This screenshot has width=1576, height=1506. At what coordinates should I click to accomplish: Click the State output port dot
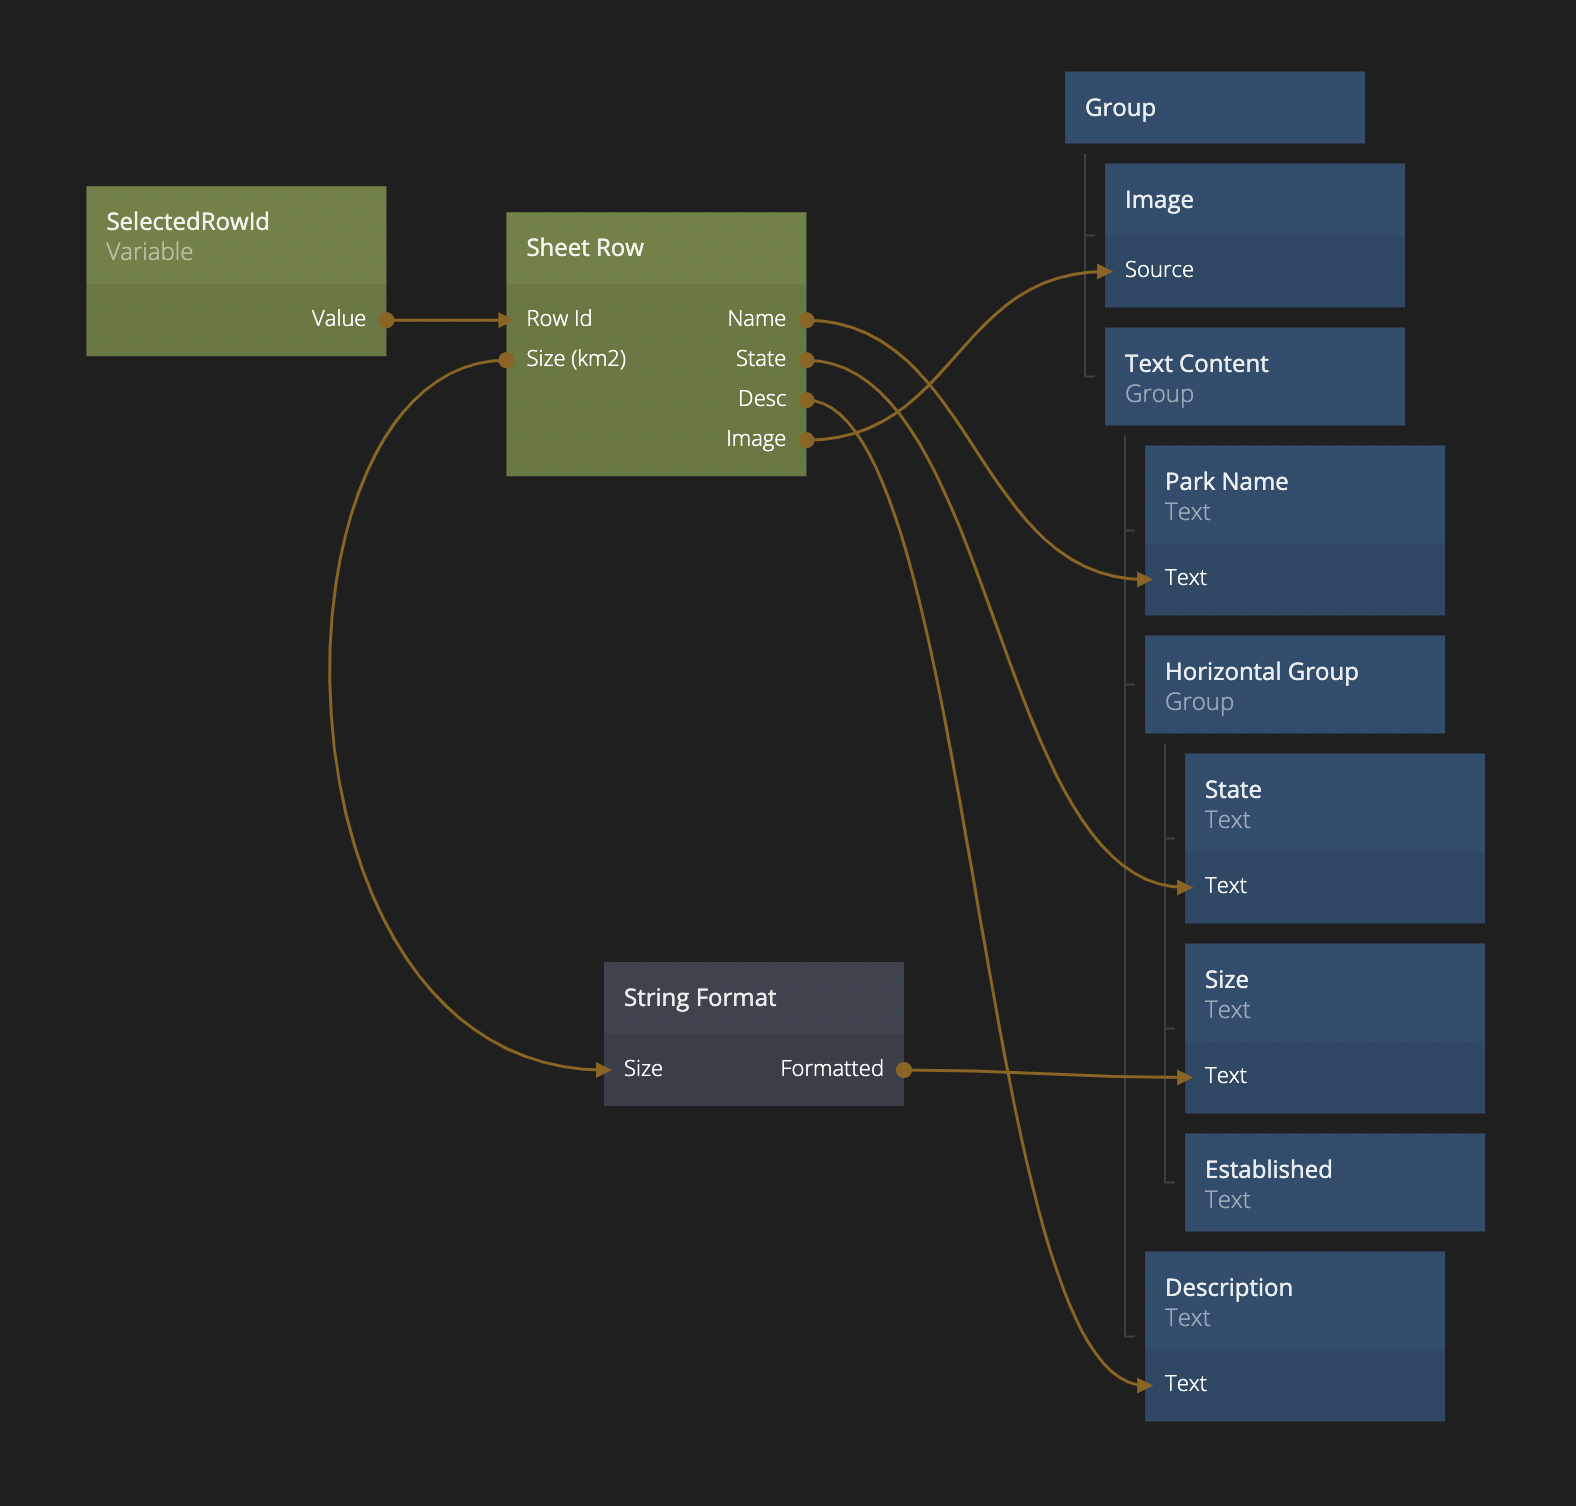click(806, 360)
